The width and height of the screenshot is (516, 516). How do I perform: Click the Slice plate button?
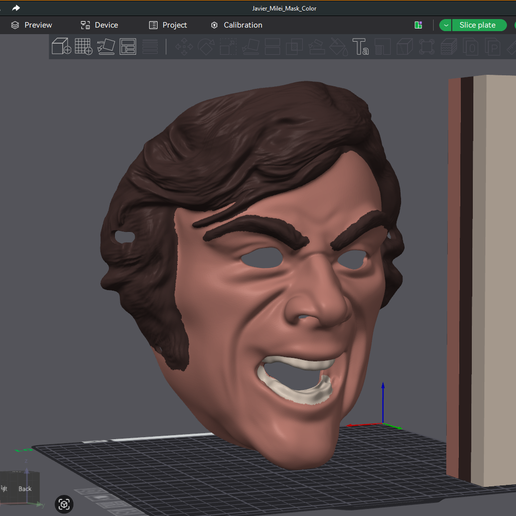coord(479,25)
